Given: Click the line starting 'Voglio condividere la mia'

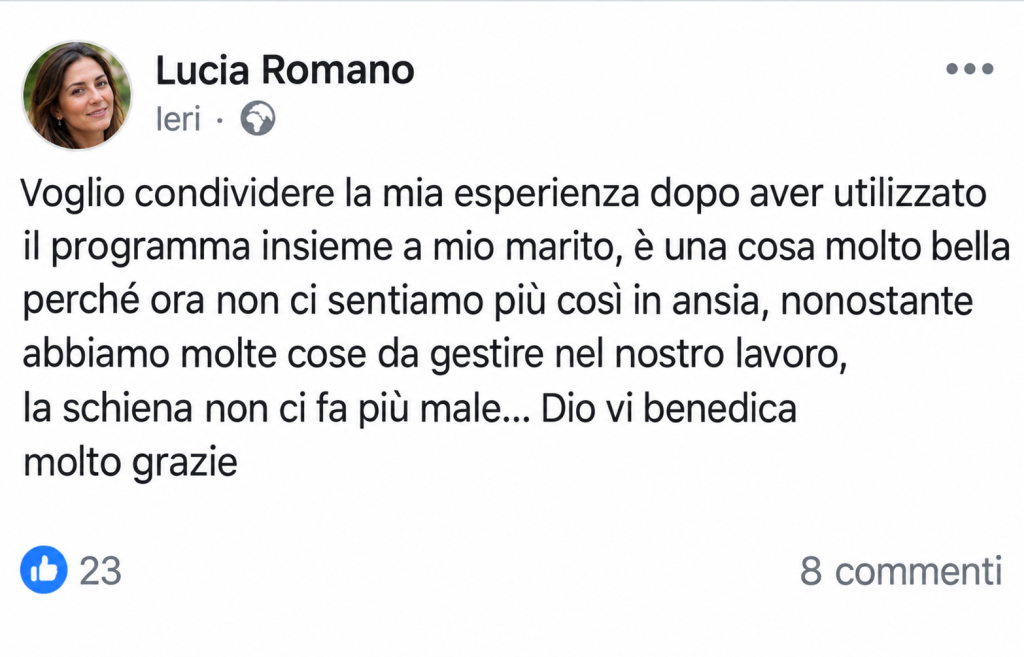Looking at the screenshot, I should tap(504, 194).
